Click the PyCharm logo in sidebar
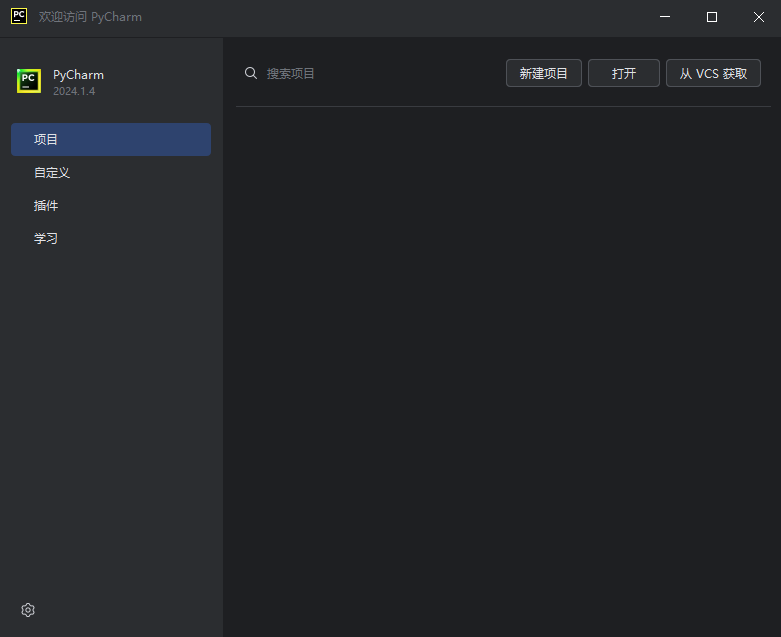This screenshot has width=781, height=637. [x=29, y=81]
